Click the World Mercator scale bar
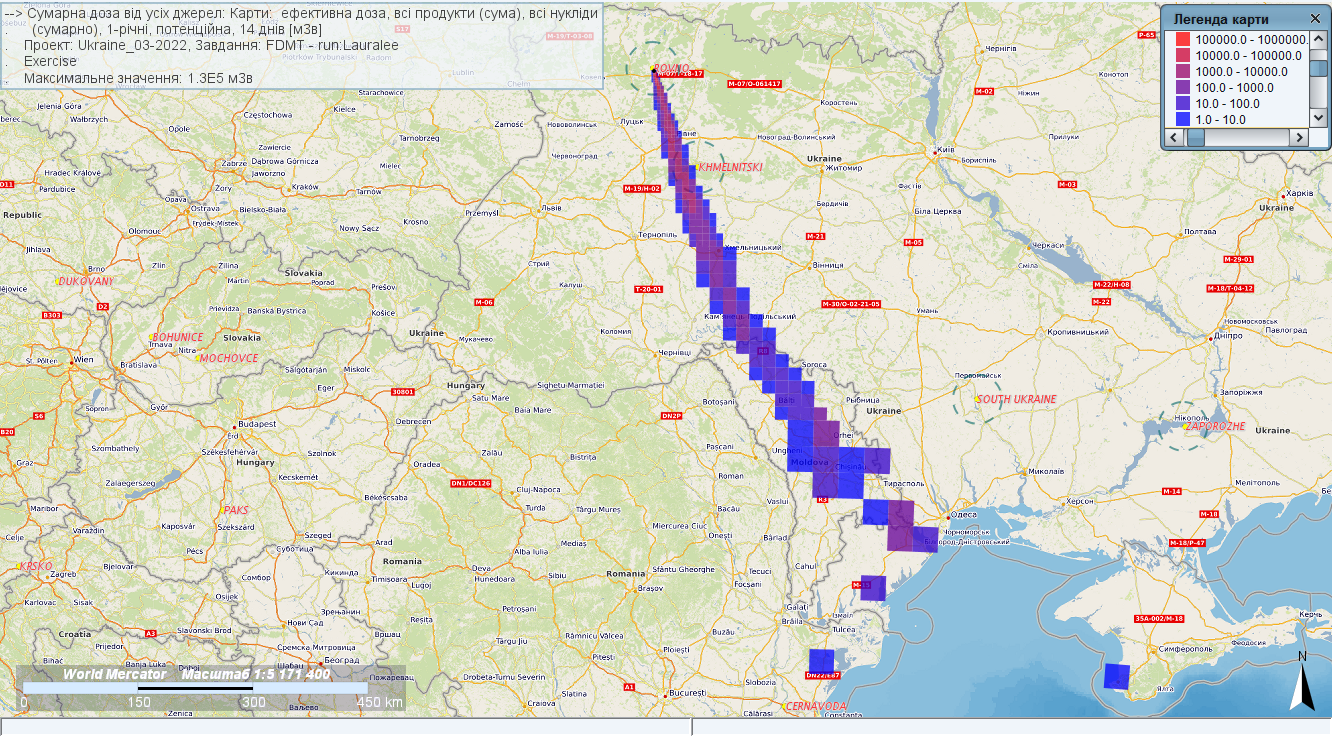Screen dimensions: 1332x736 tap(195, 688)
